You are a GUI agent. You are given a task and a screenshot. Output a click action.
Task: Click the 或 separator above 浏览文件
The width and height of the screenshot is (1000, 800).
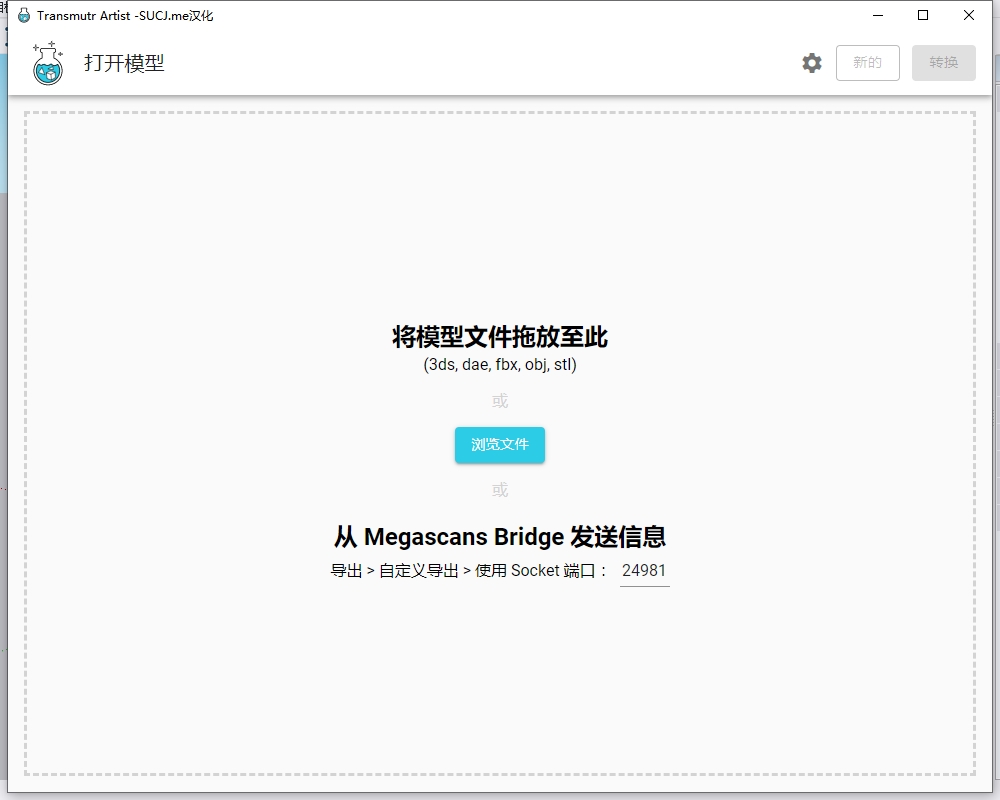pos(500,401)
